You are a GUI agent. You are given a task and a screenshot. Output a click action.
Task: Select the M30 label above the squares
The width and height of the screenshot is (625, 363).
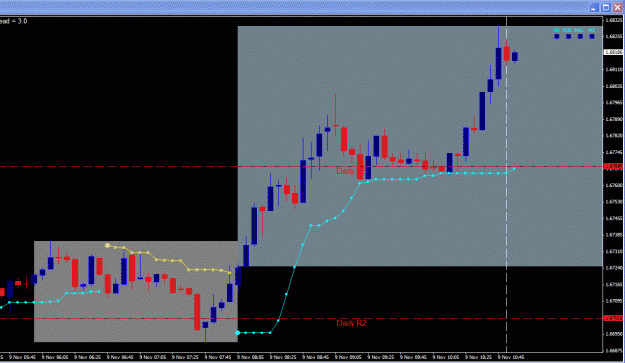pyautogui.click(x=567, y=30)
